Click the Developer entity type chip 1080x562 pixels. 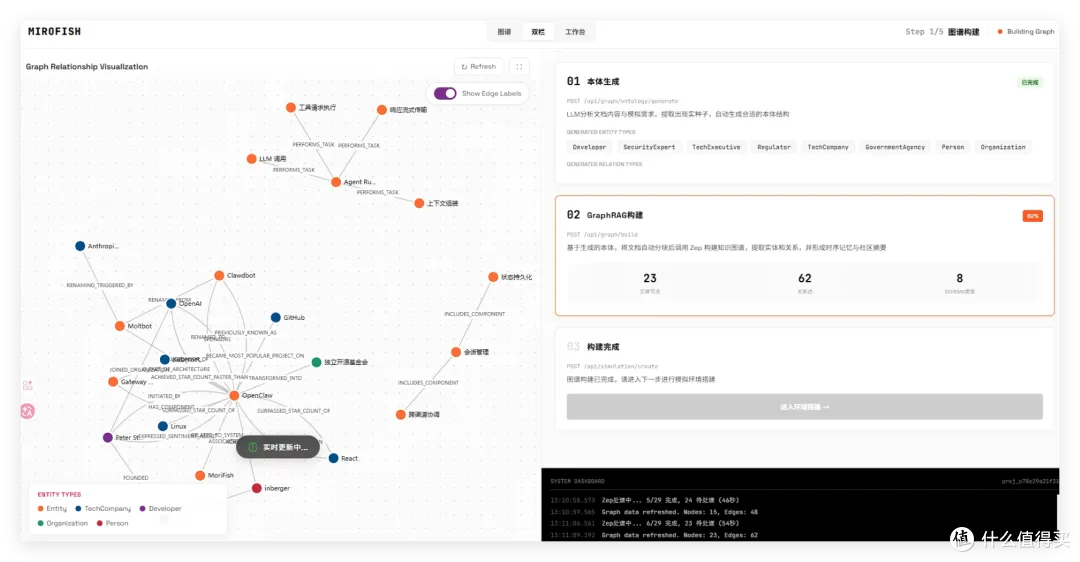[x=590, y=147]
